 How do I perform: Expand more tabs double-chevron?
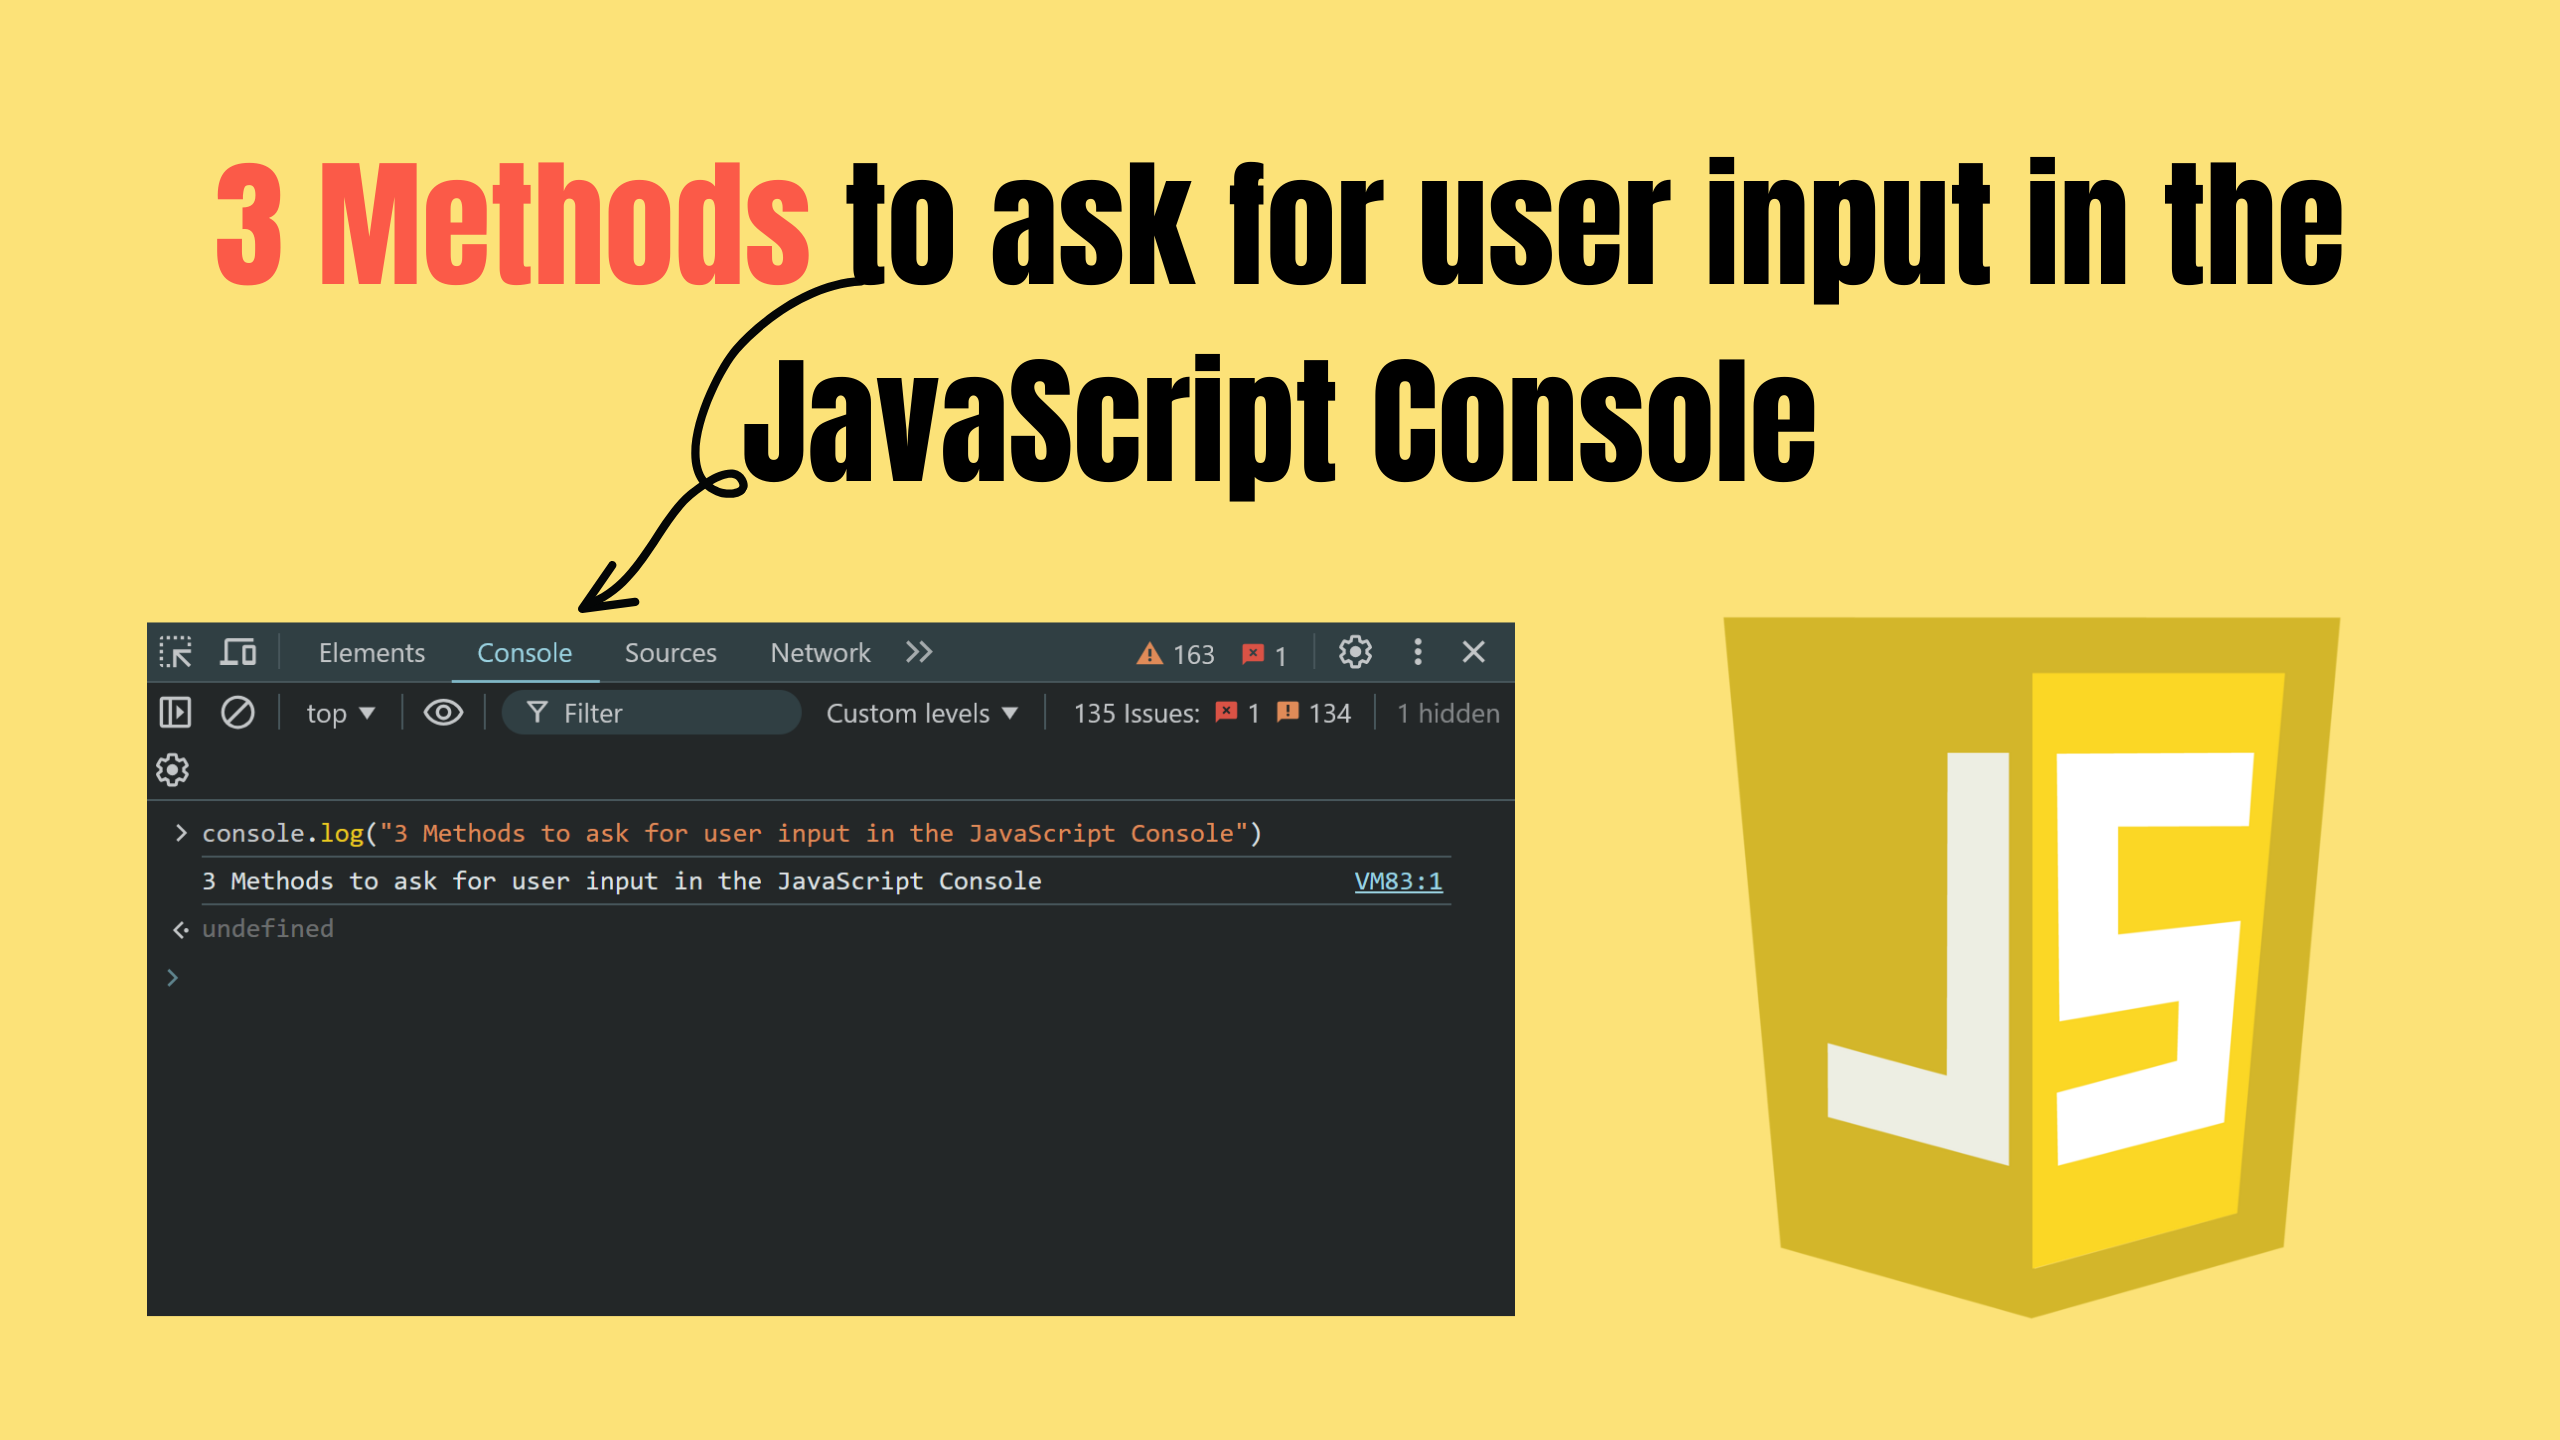pos(919,653)
